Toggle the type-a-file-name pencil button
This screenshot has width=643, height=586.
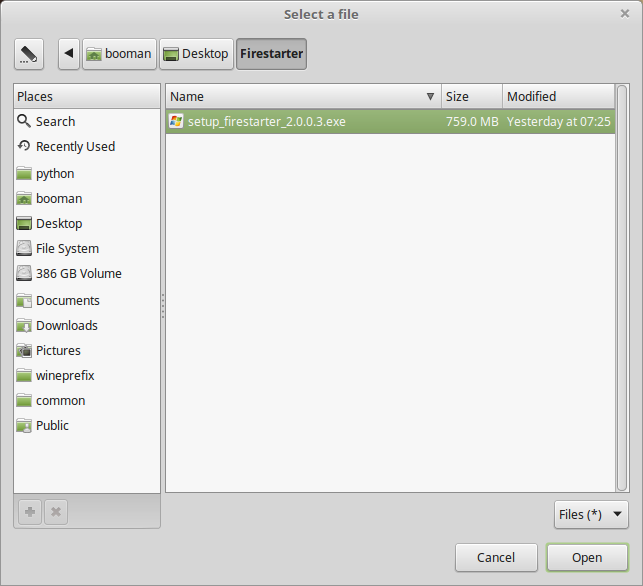point(29,54)
